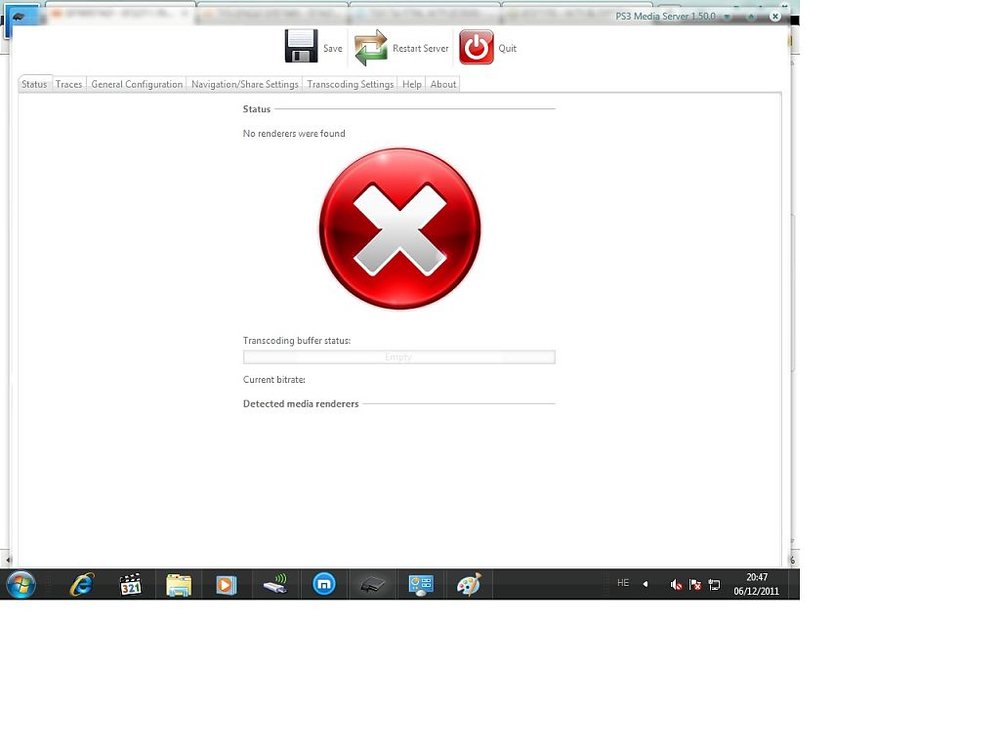Open the Maxthon browser taskbar icon
Viewport: 1000px width, 750px height.
tap(324, 584)
